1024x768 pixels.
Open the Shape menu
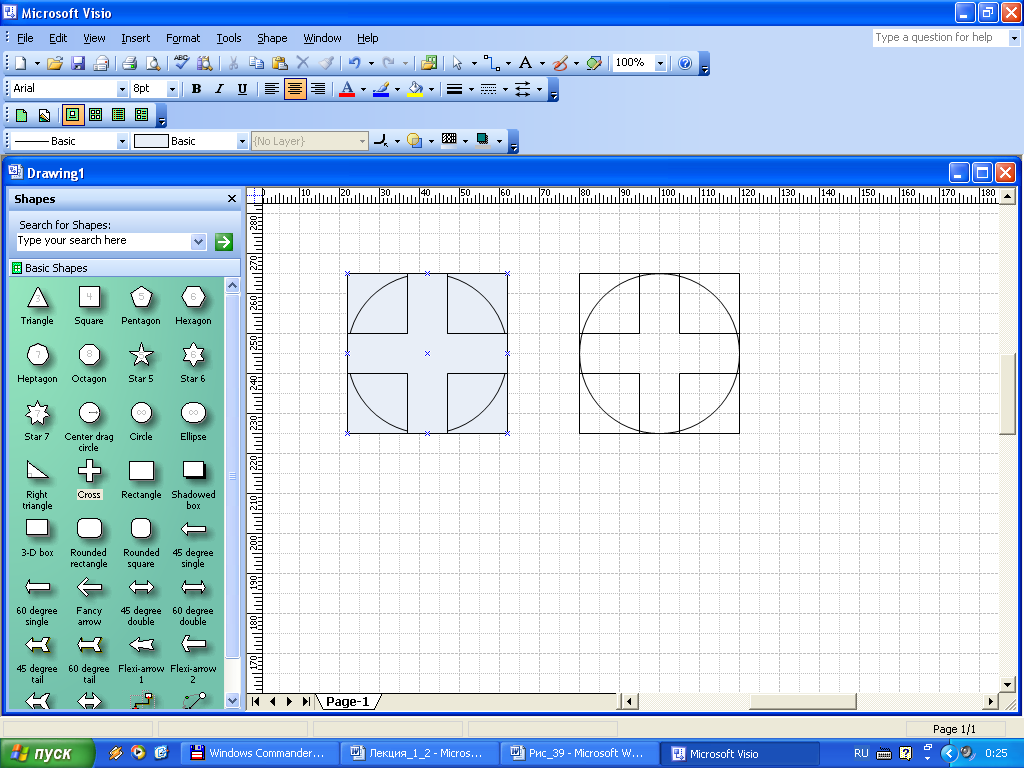(x=272, y=38)
